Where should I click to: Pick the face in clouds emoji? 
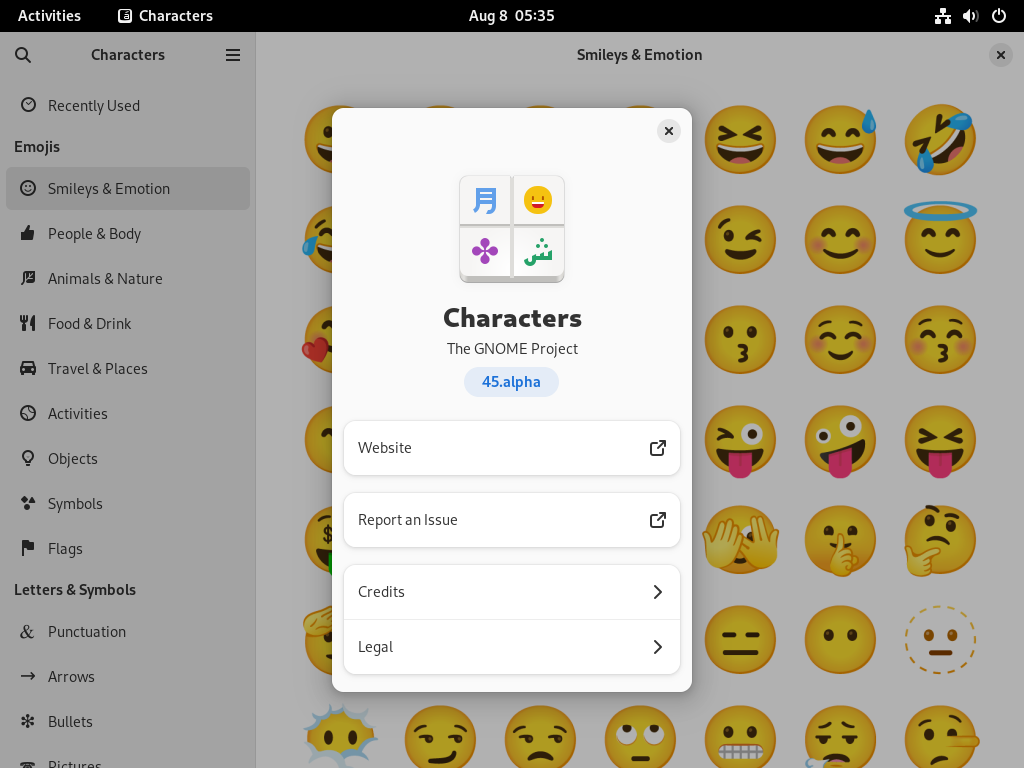point(340,736)
